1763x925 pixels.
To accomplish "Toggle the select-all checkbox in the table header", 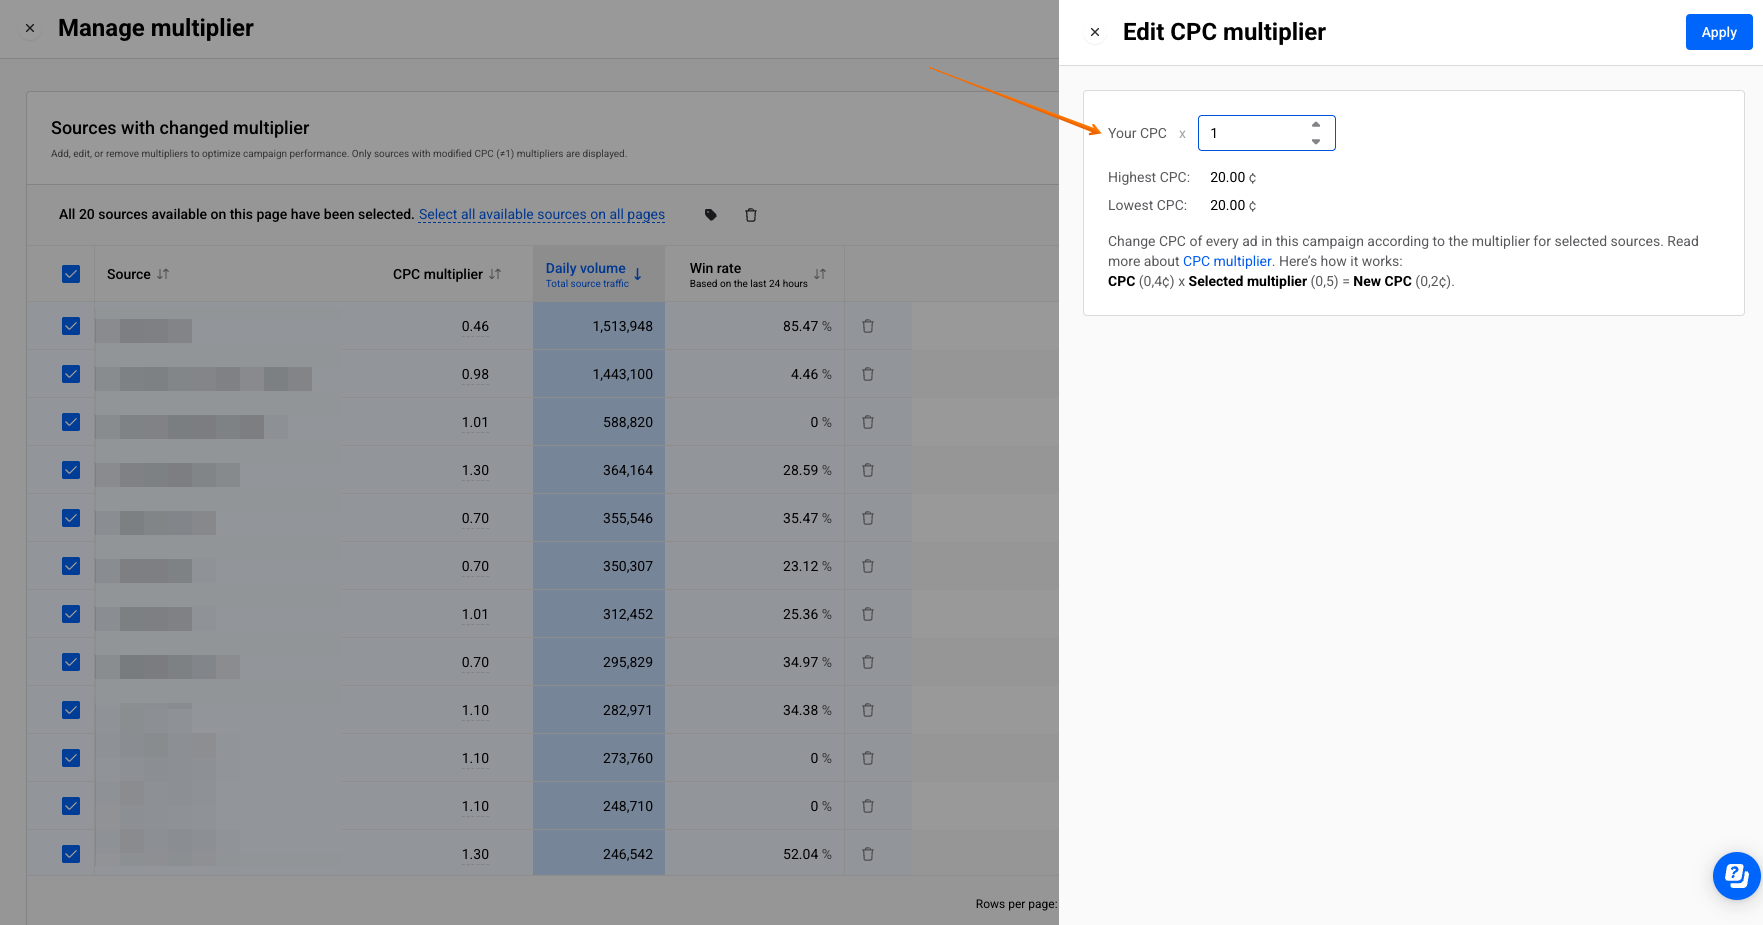I will pos(71,274).
